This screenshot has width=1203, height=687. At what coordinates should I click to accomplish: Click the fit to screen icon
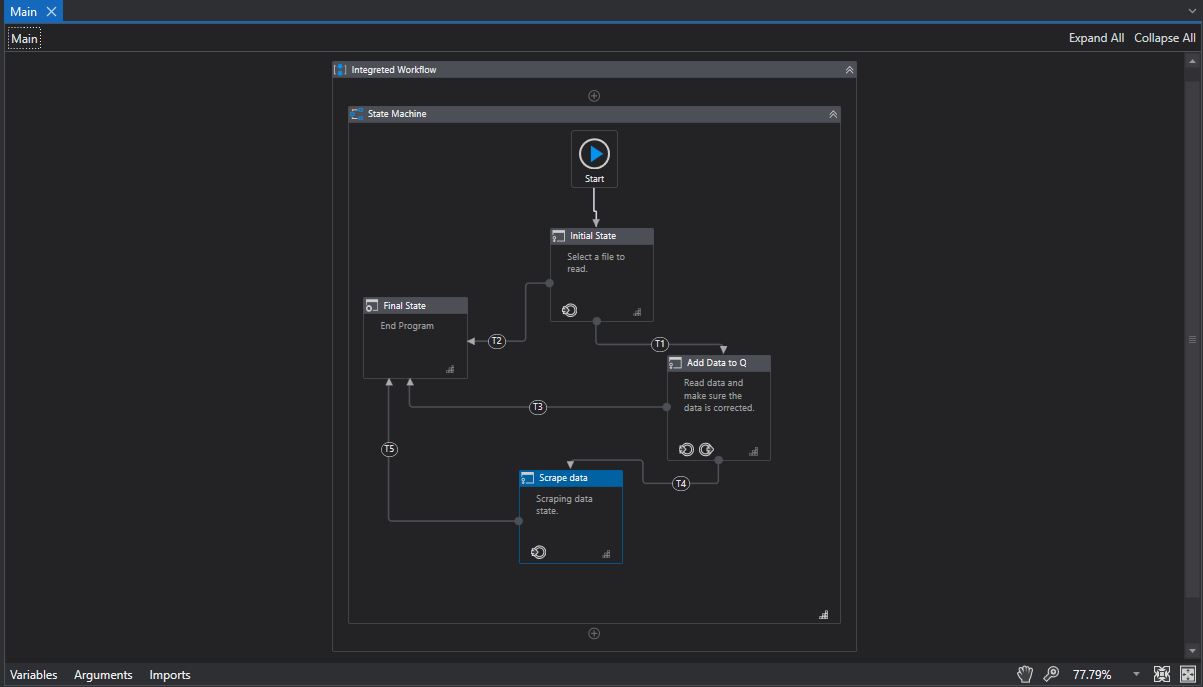pyautogui.click(x=1162, y=674)
